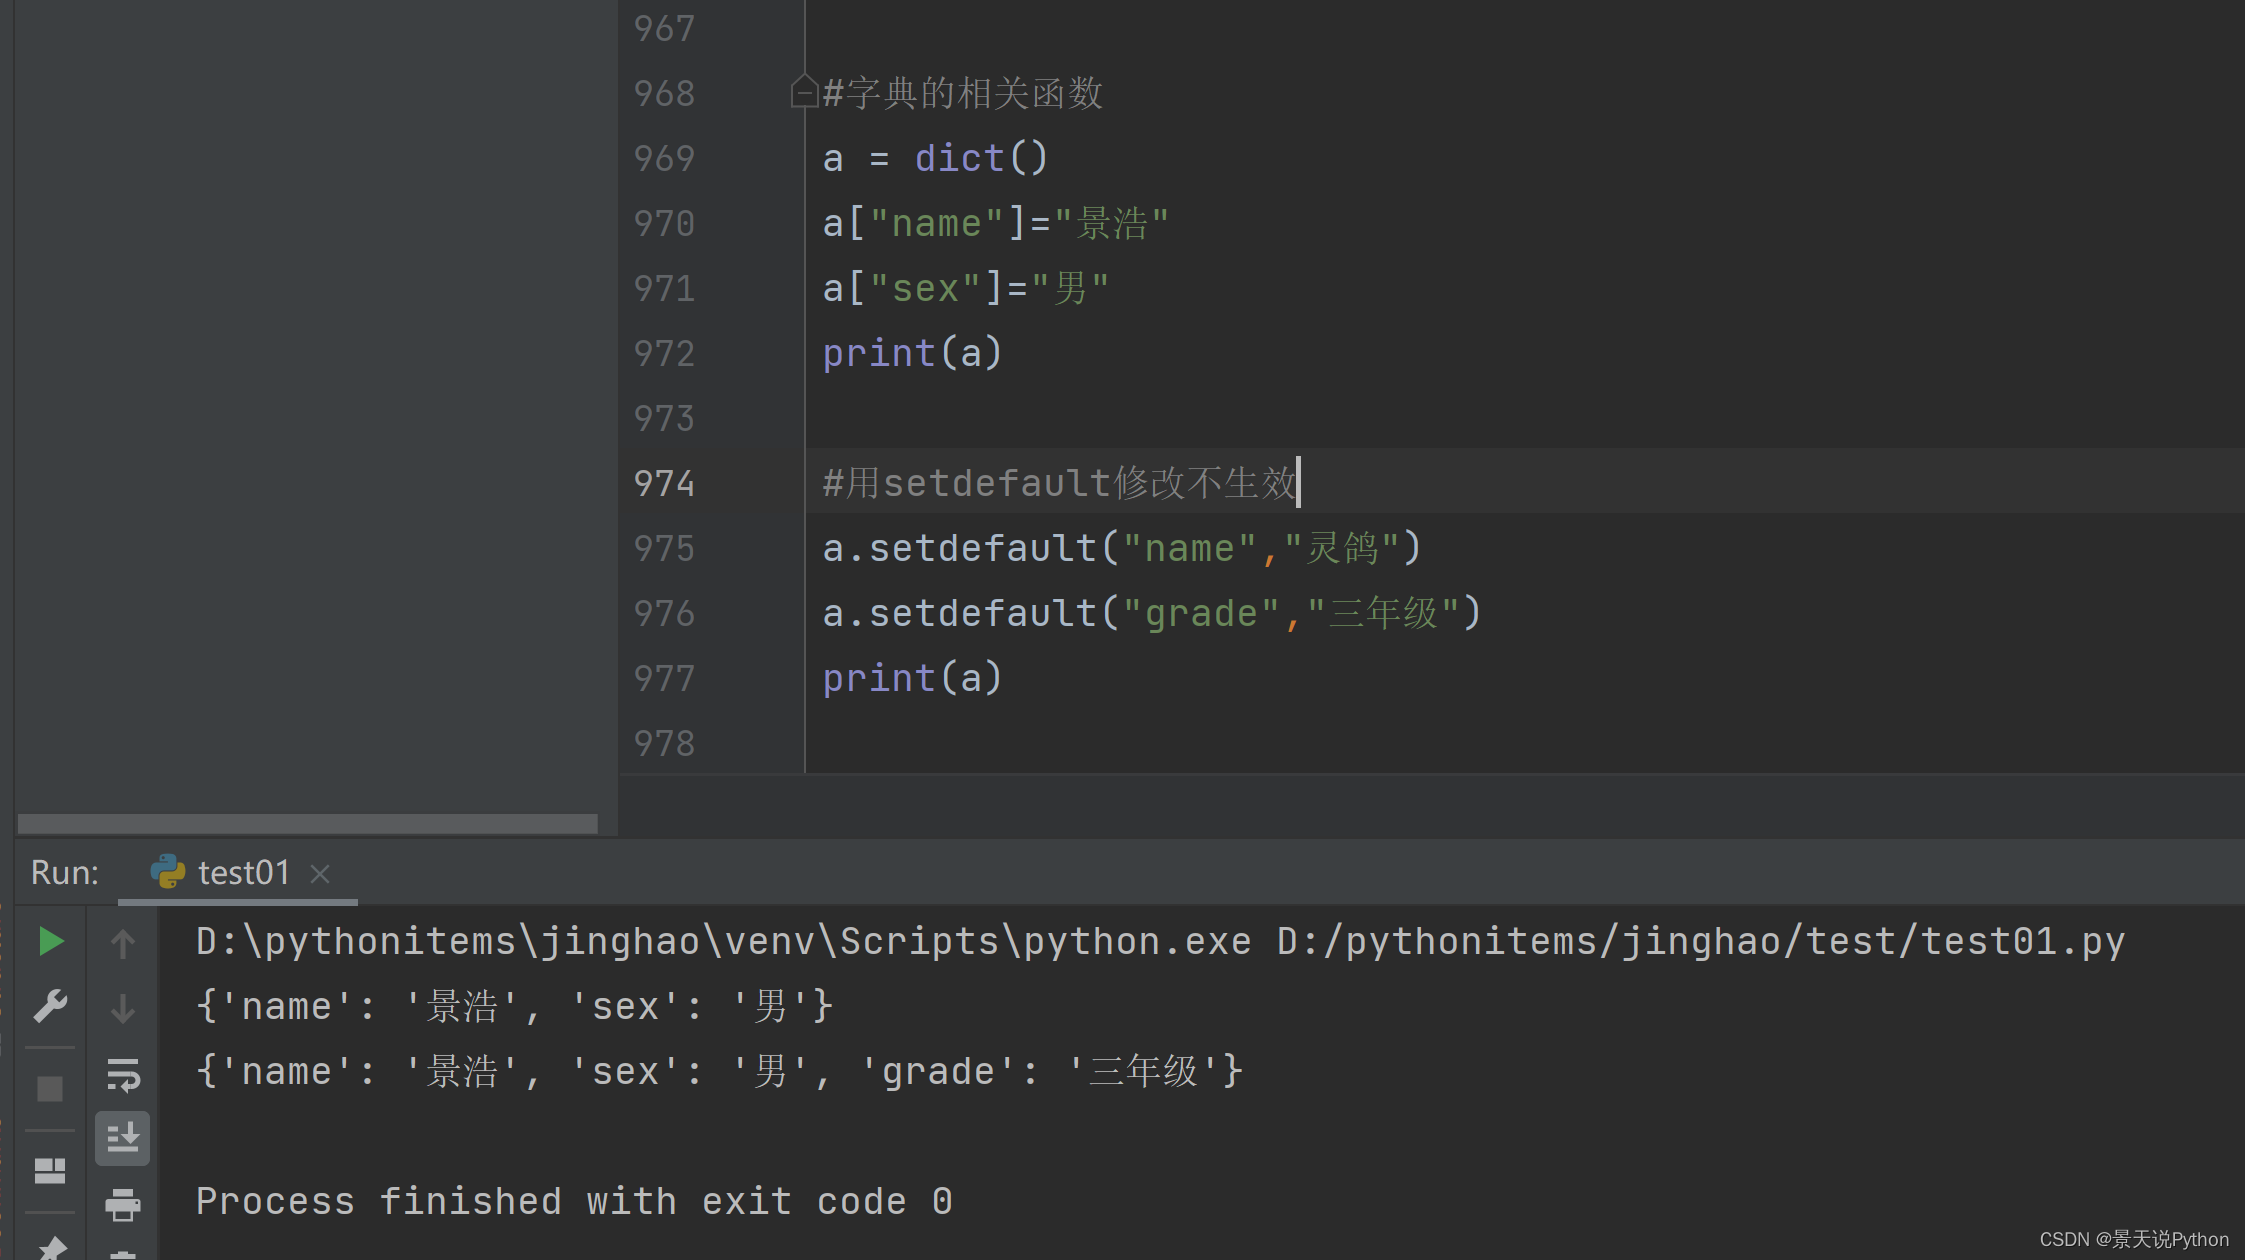
Task: Click the horizontal scrollbar of the left panel
Action: pos(308,824)
